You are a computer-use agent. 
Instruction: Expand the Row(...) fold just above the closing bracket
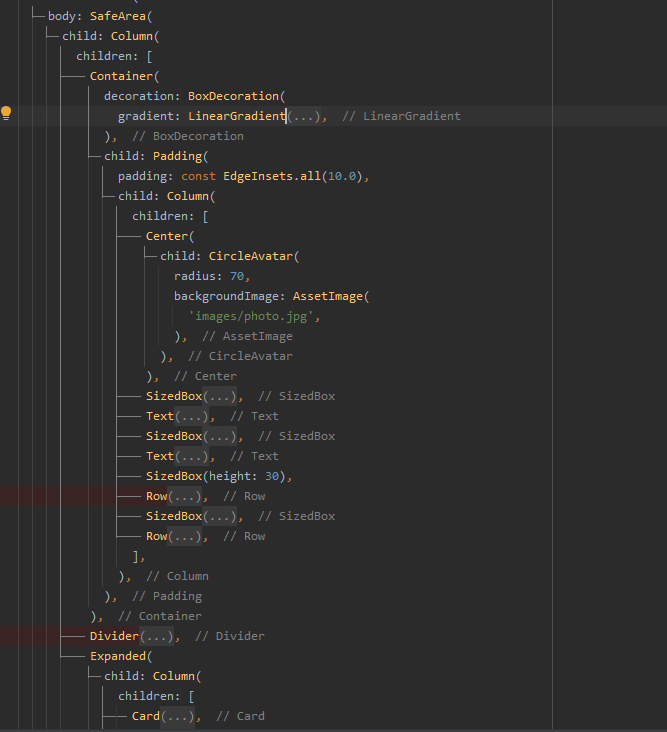pos(185,536)
